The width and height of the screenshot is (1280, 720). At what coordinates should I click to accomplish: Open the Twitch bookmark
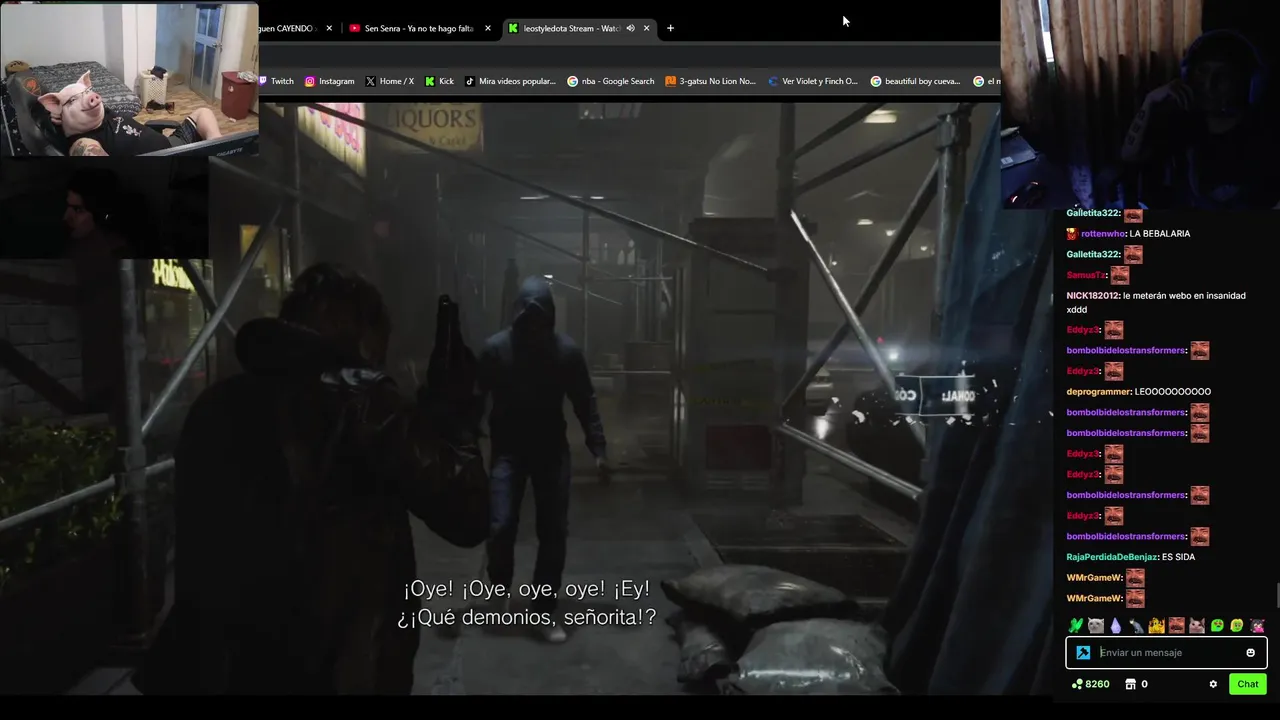(276, 81)
